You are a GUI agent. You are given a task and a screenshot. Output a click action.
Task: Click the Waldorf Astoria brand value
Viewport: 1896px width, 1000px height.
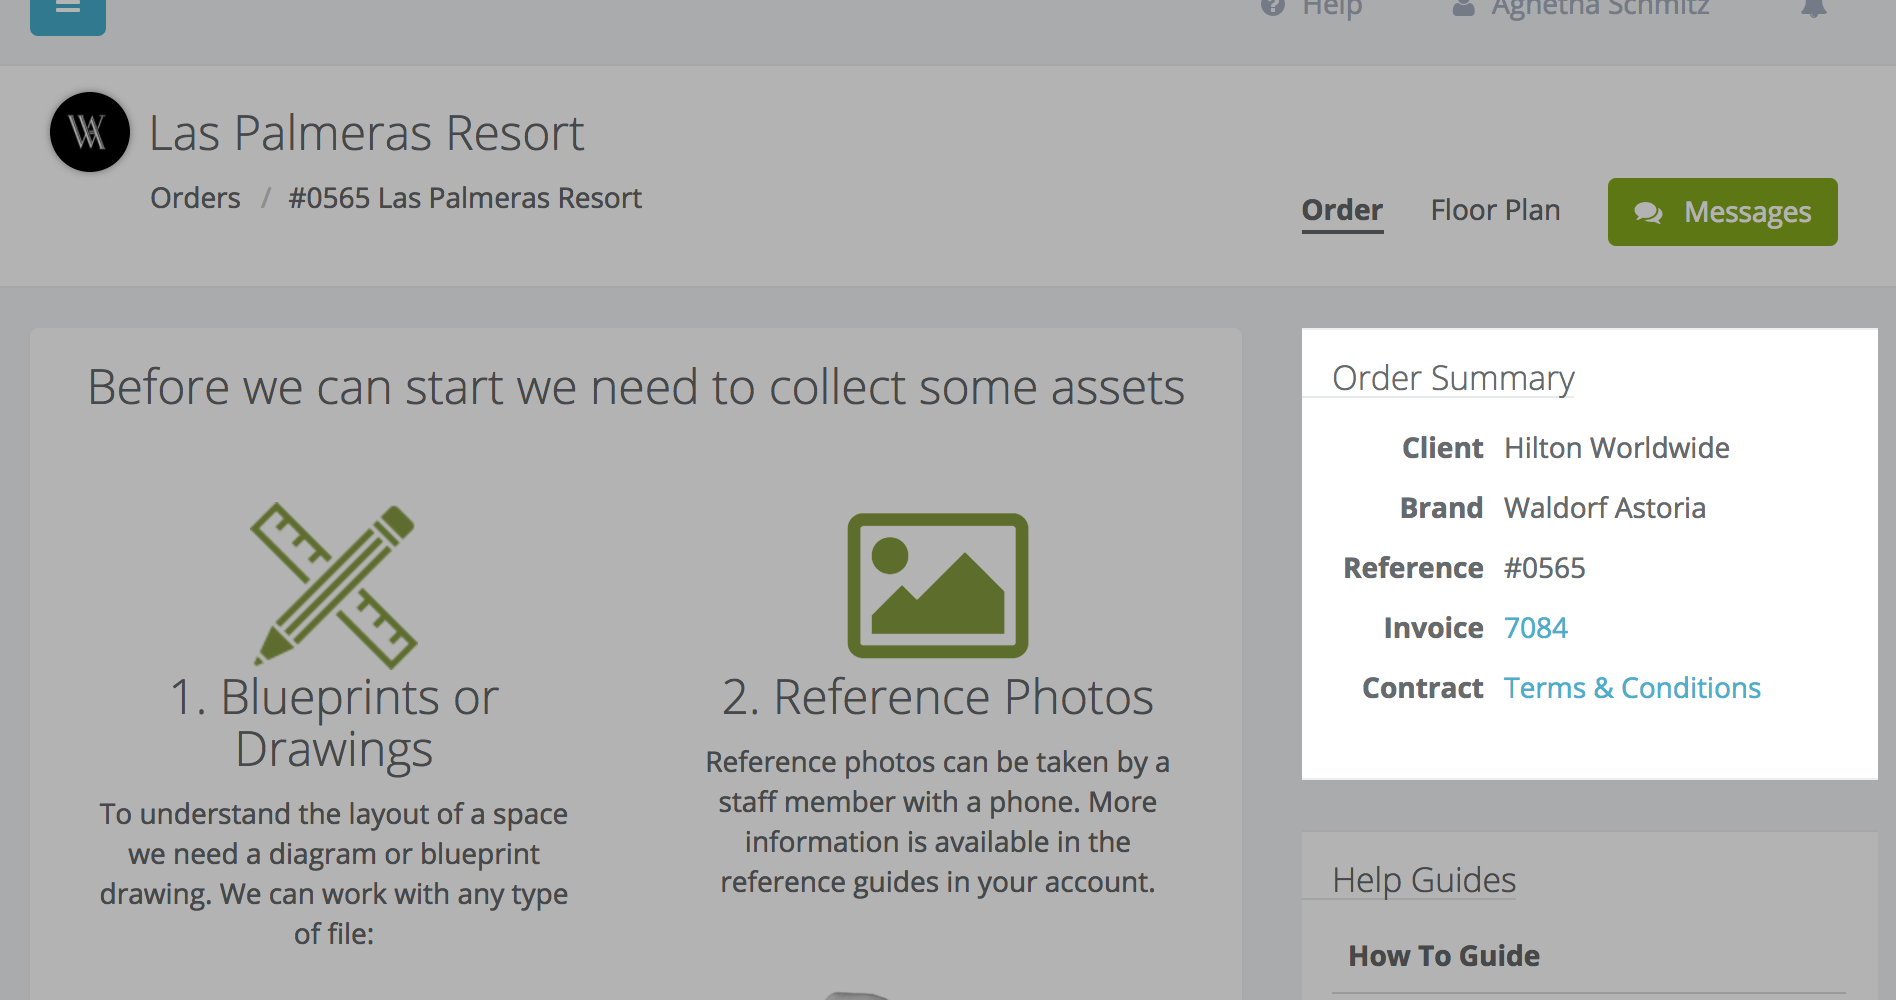pyautogui.click(x=1605, y=508)
